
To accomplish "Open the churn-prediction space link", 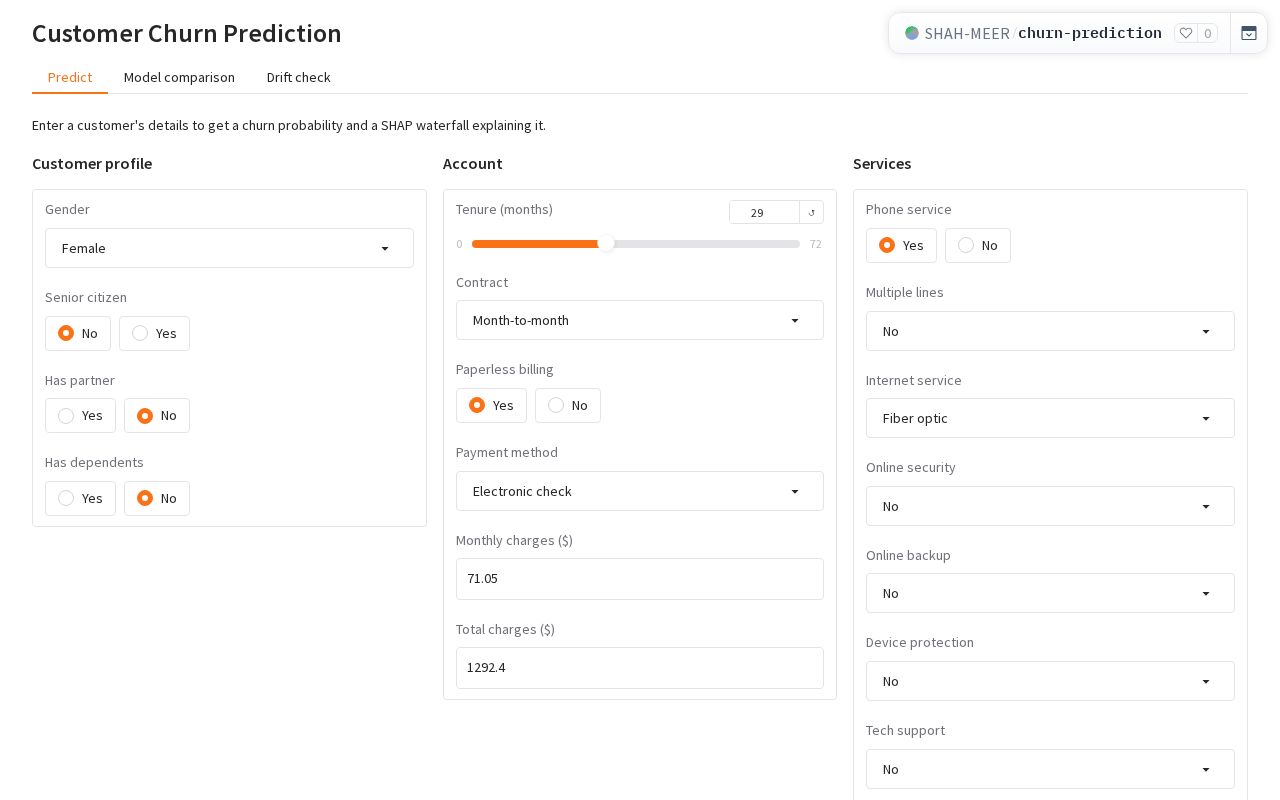I will [1090, 33].
